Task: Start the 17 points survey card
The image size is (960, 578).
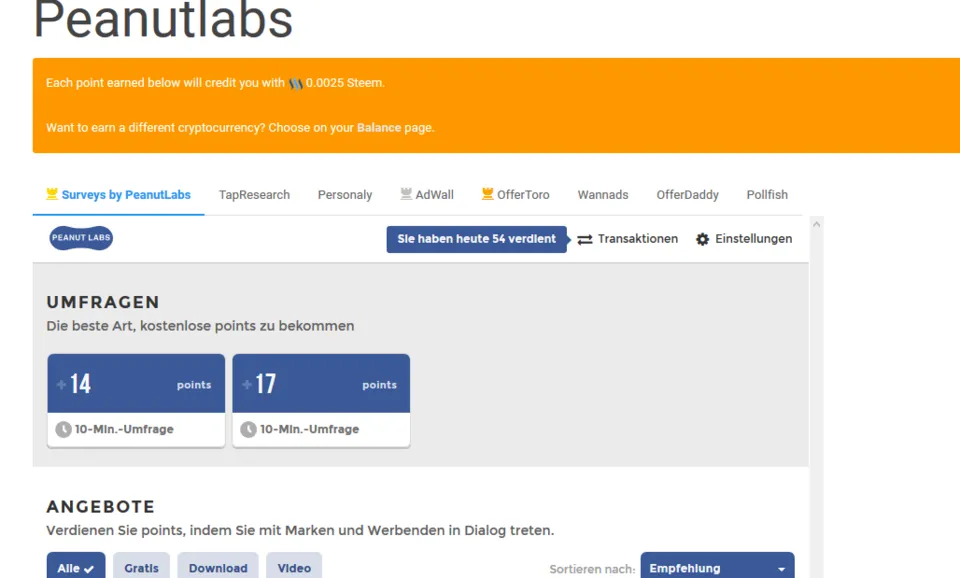Action: 321,400
